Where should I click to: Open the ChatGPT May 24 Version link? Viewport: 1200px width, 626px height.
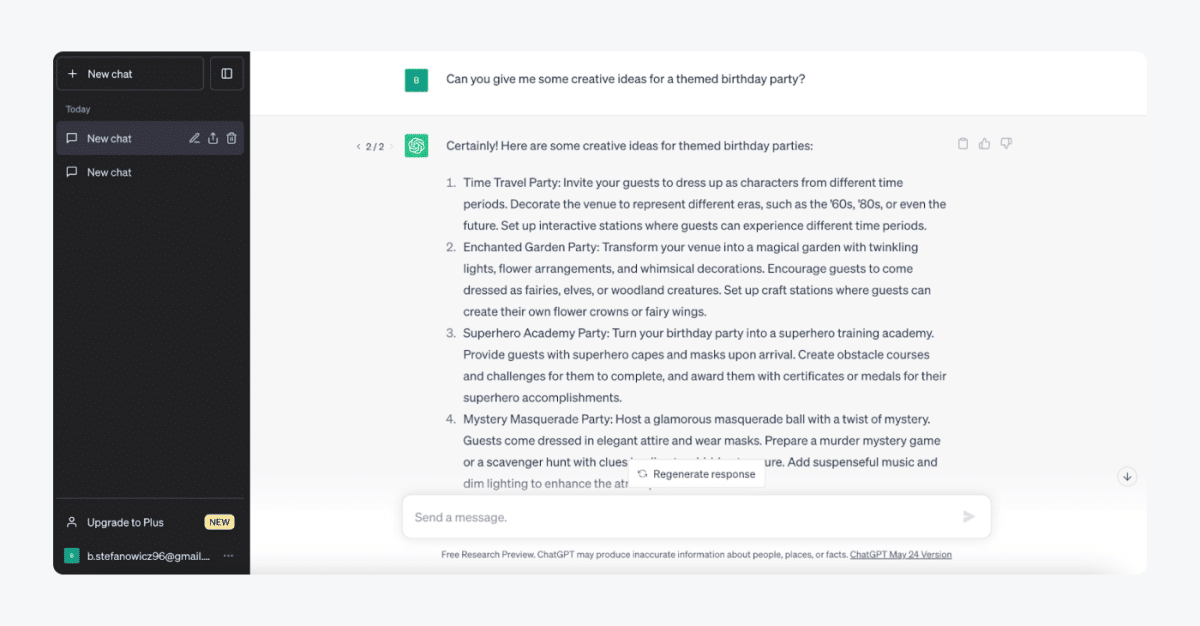(x=901, y=554)
